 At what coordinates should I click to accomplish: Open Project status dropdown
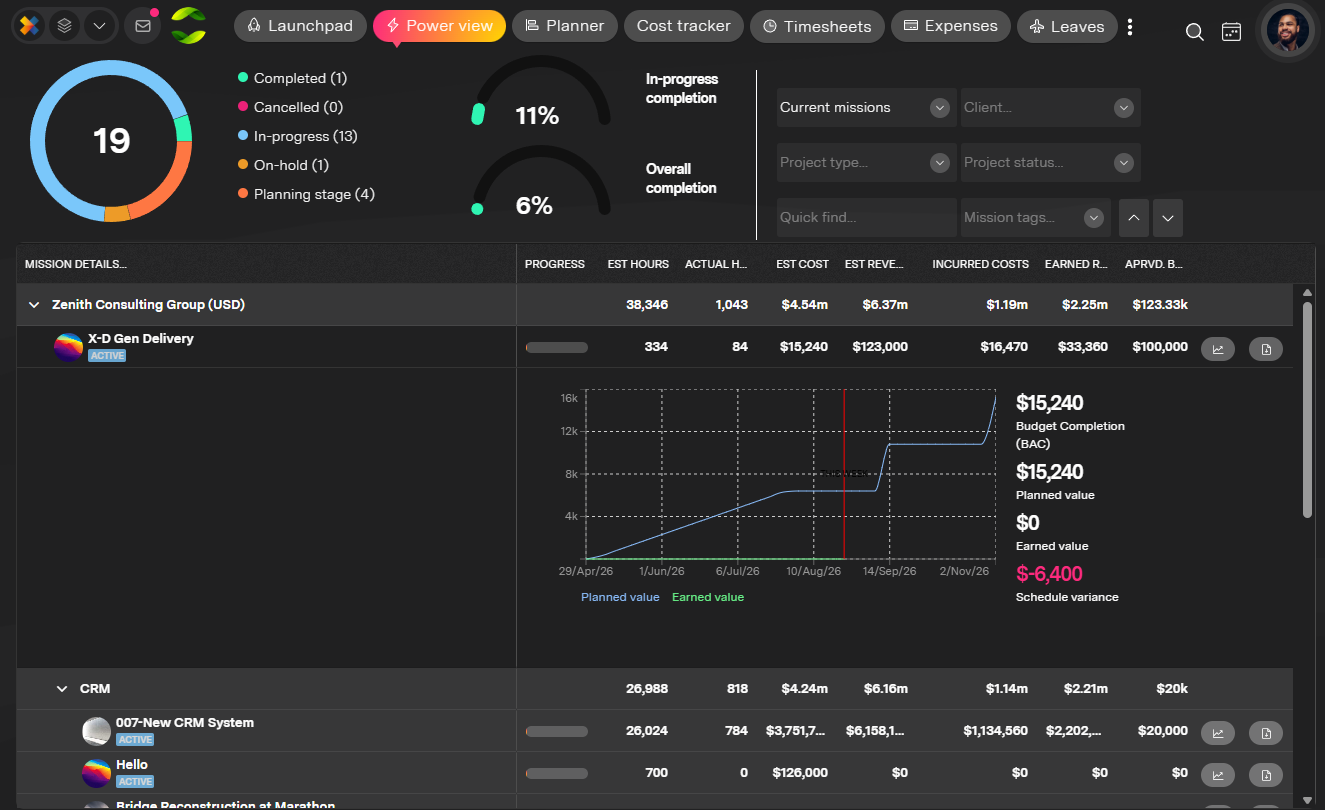(x=1050, y=163)
